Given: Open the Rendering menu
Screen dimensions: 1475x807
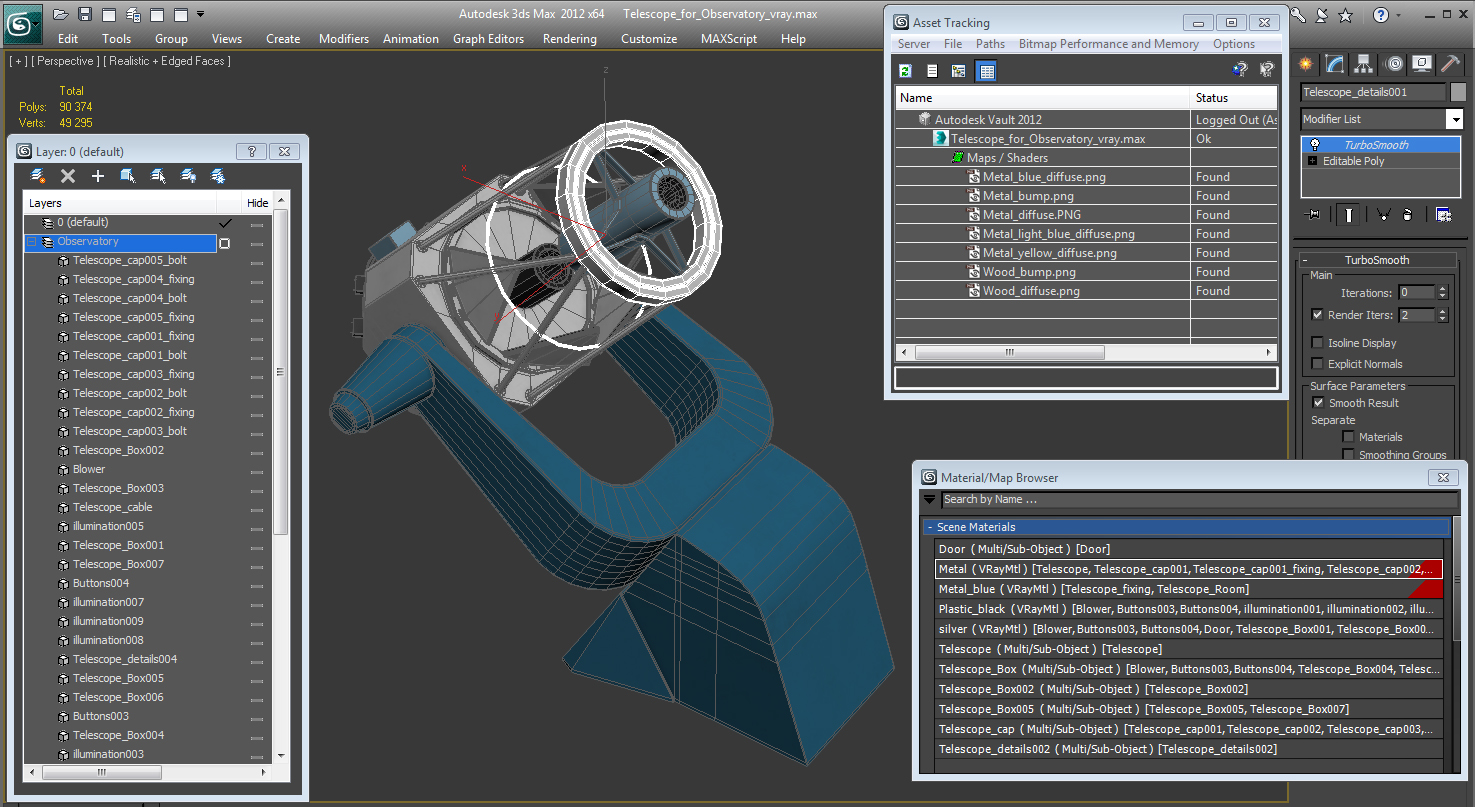Looking at the screenshot, I should tap(570, 39).
